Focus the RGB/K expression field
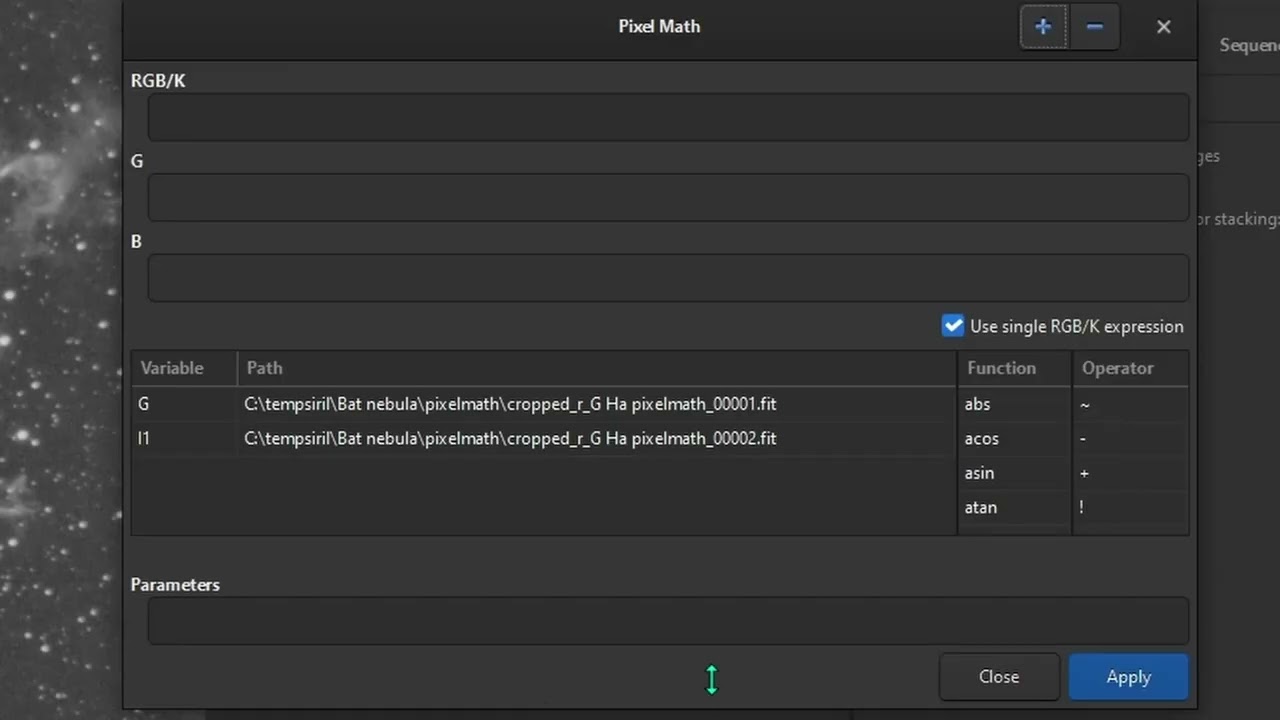 click(x=668, y=117)
